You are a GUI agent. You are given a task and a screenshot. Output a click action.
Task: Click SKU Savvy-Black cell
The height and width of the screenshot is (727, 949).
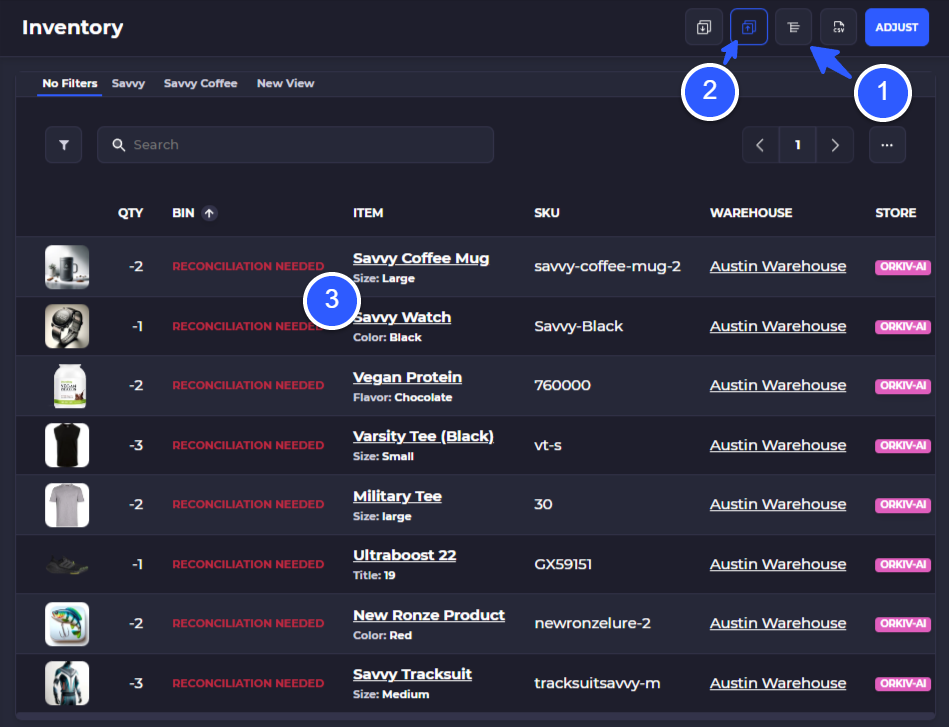point(578,326)
